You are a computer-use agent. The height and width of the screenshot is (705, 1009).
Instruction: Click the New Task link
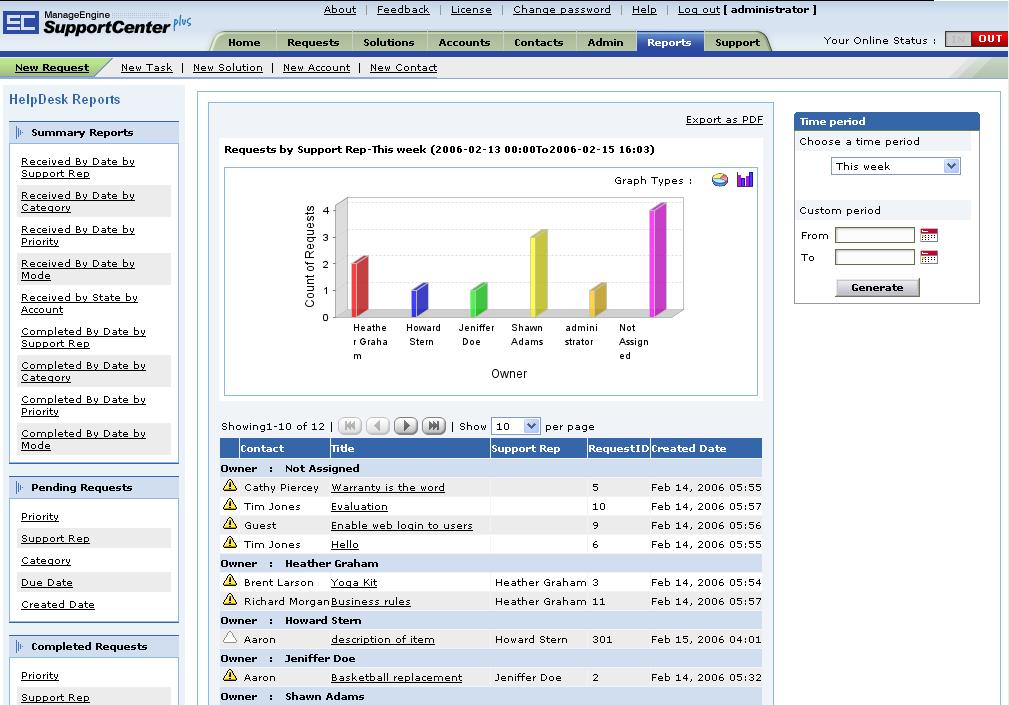pyautogui.click(x=147, y=68)
